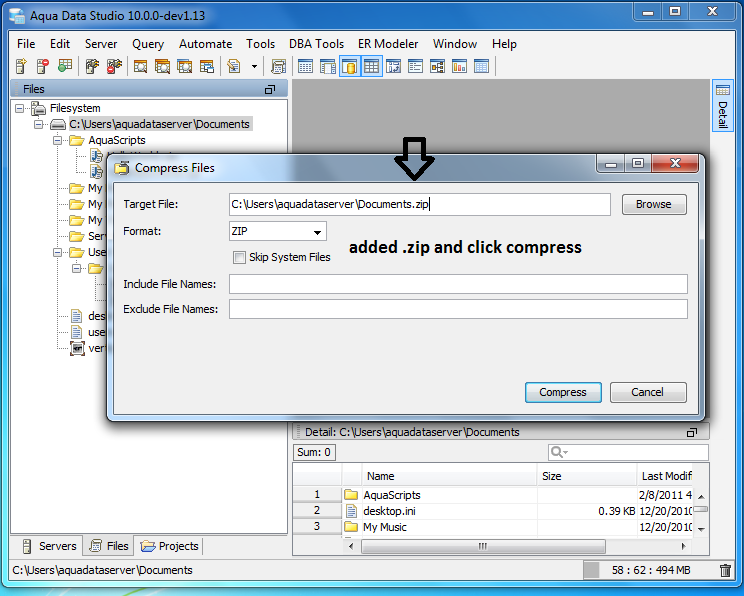Maximize the Detail panel via its header icon
The image size is (744, 596).
pyautogui.click(x=692, y=432)
